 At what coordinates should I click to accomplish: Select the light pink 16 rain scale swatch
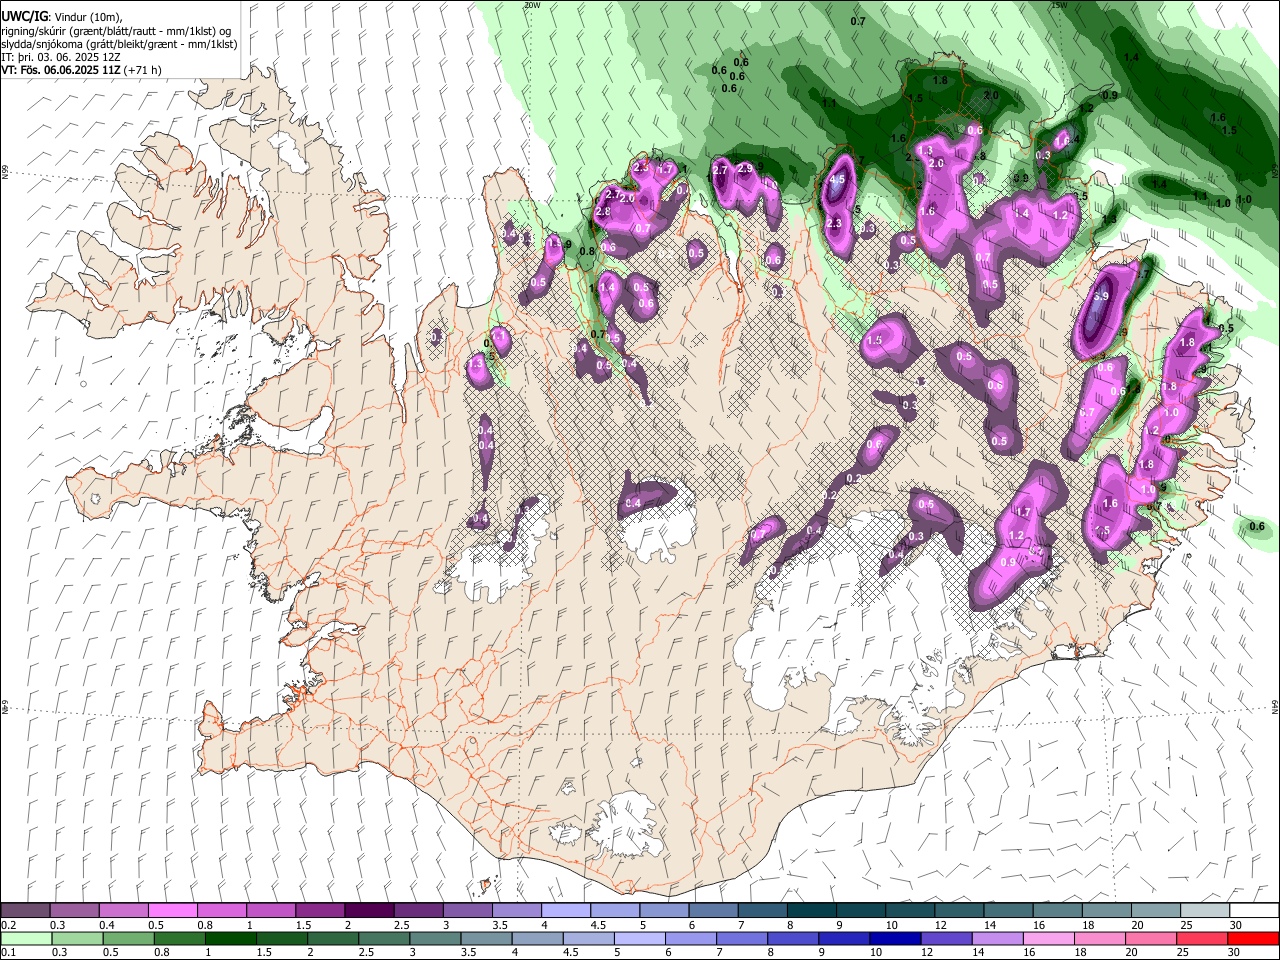coord(1048,939)
